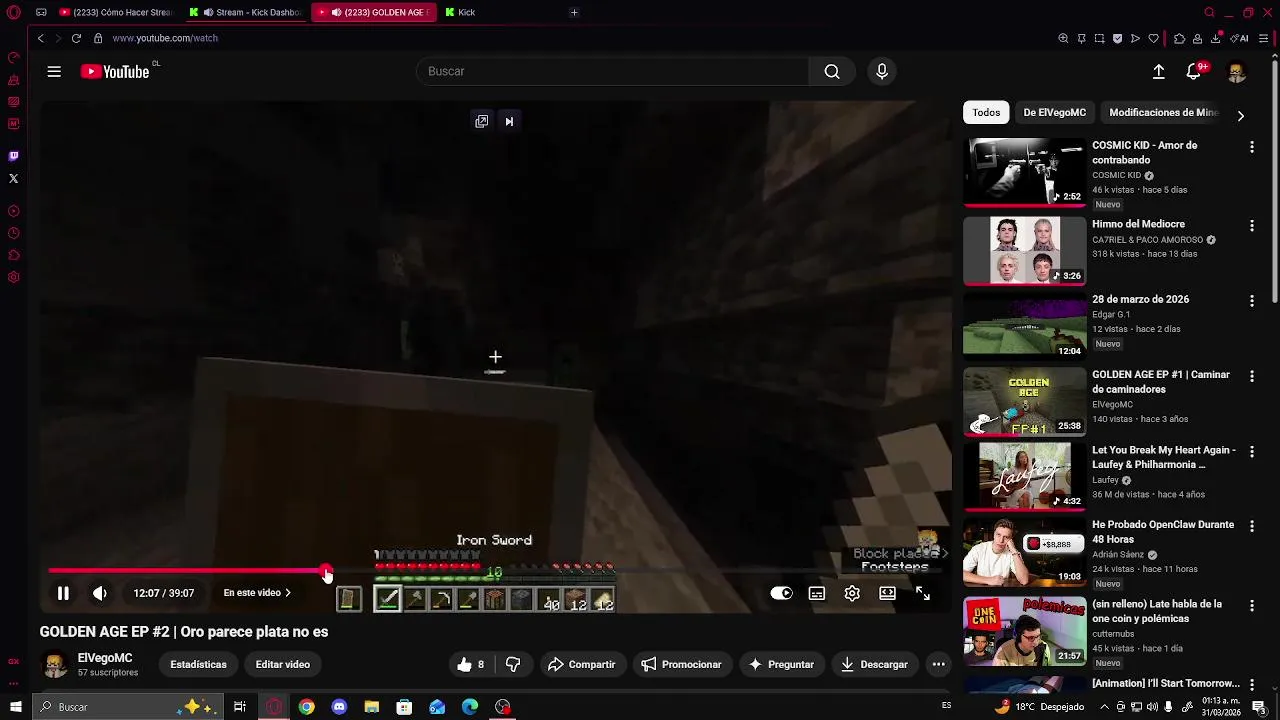1280x720 pixels.
Task: Start voice search with microphone
Action: pyautogui.click(x=881, y=71)
